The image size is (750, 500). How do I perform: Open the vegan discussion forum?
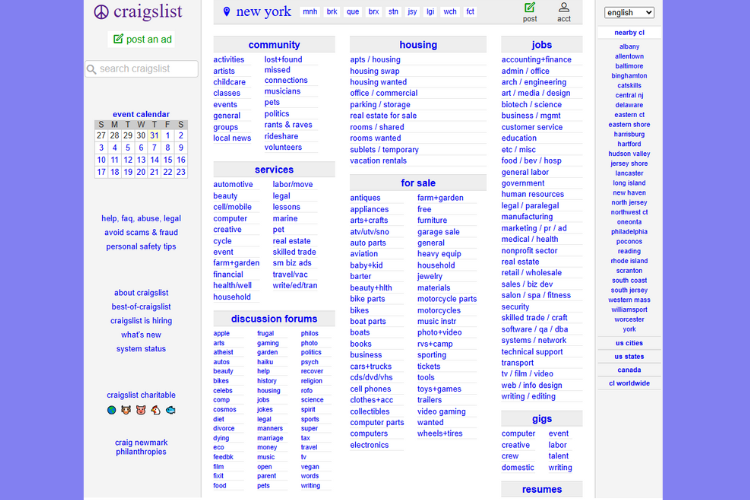pyautogui.click(x=310, y=467)
